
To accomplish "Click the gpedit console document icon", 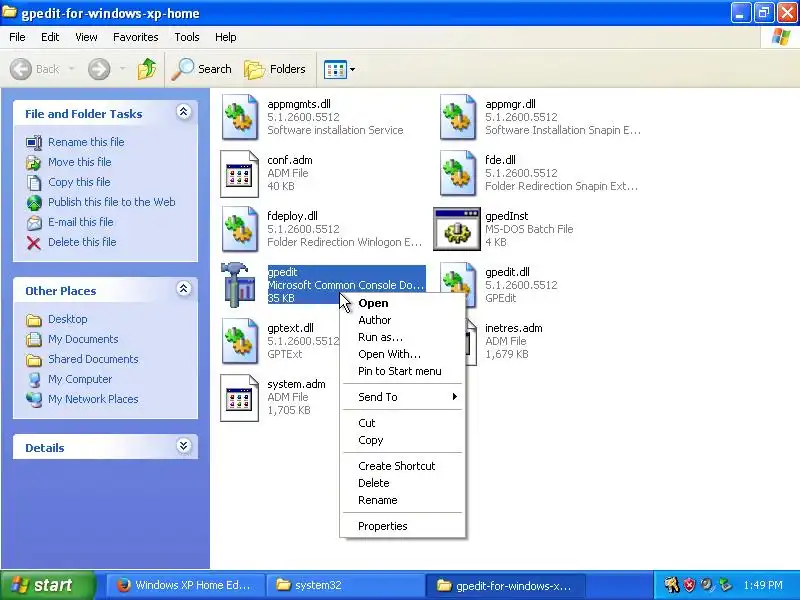I will [x=238, y=285].
